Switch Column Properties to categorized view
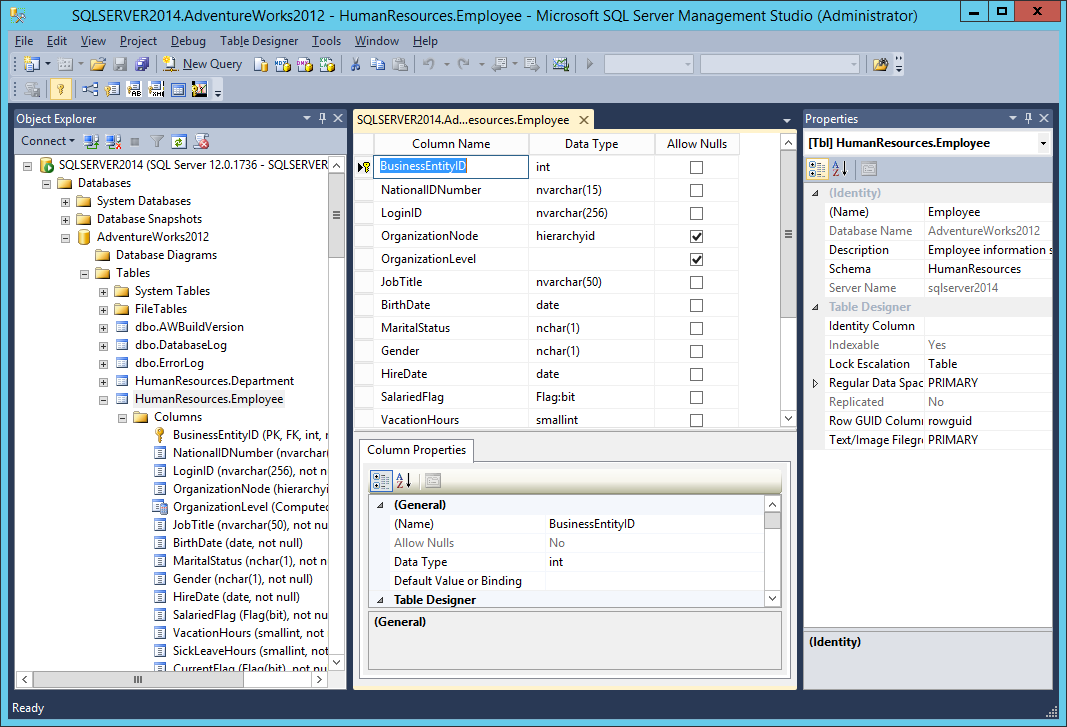The image size is (1067, 727). (381, 480)
